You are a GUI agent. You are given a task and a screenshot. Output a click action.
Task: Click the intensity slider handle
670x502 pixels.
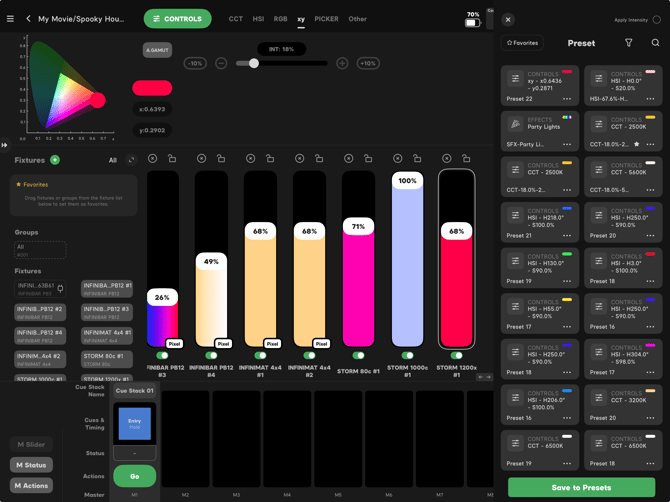tap(254, 63)
